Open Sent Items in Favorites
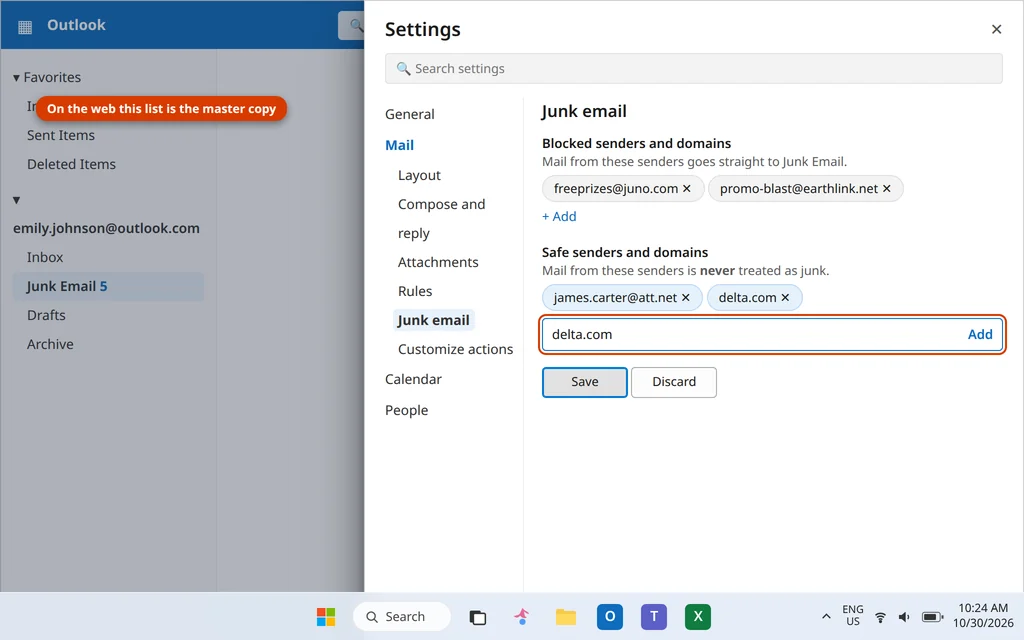The height and width of the screenshot is (640, 1024). 61,135
